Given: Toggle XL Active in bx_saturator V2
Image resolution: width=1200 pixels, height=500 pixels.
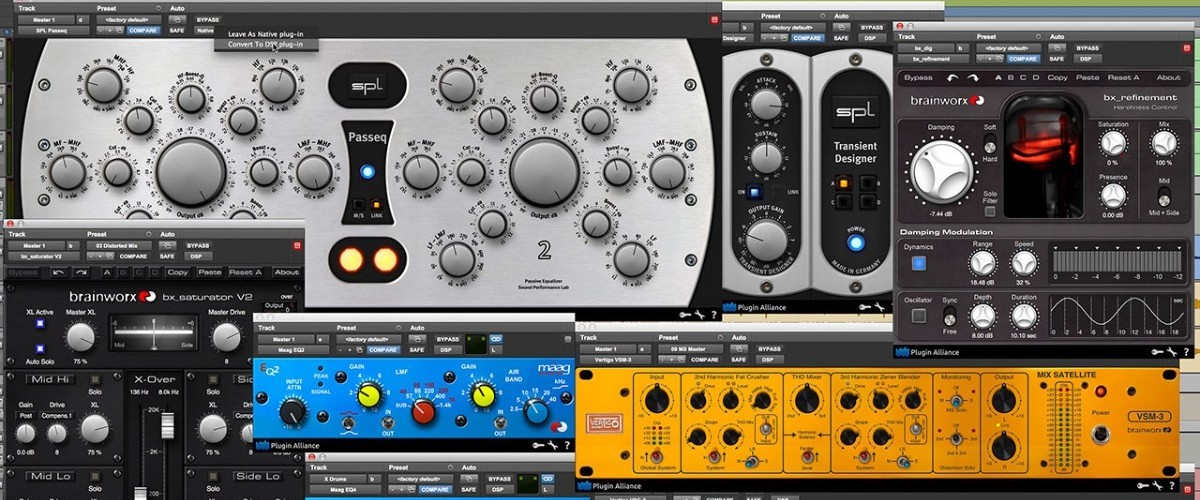Looking at the screenshot, I should click(40, 325).
